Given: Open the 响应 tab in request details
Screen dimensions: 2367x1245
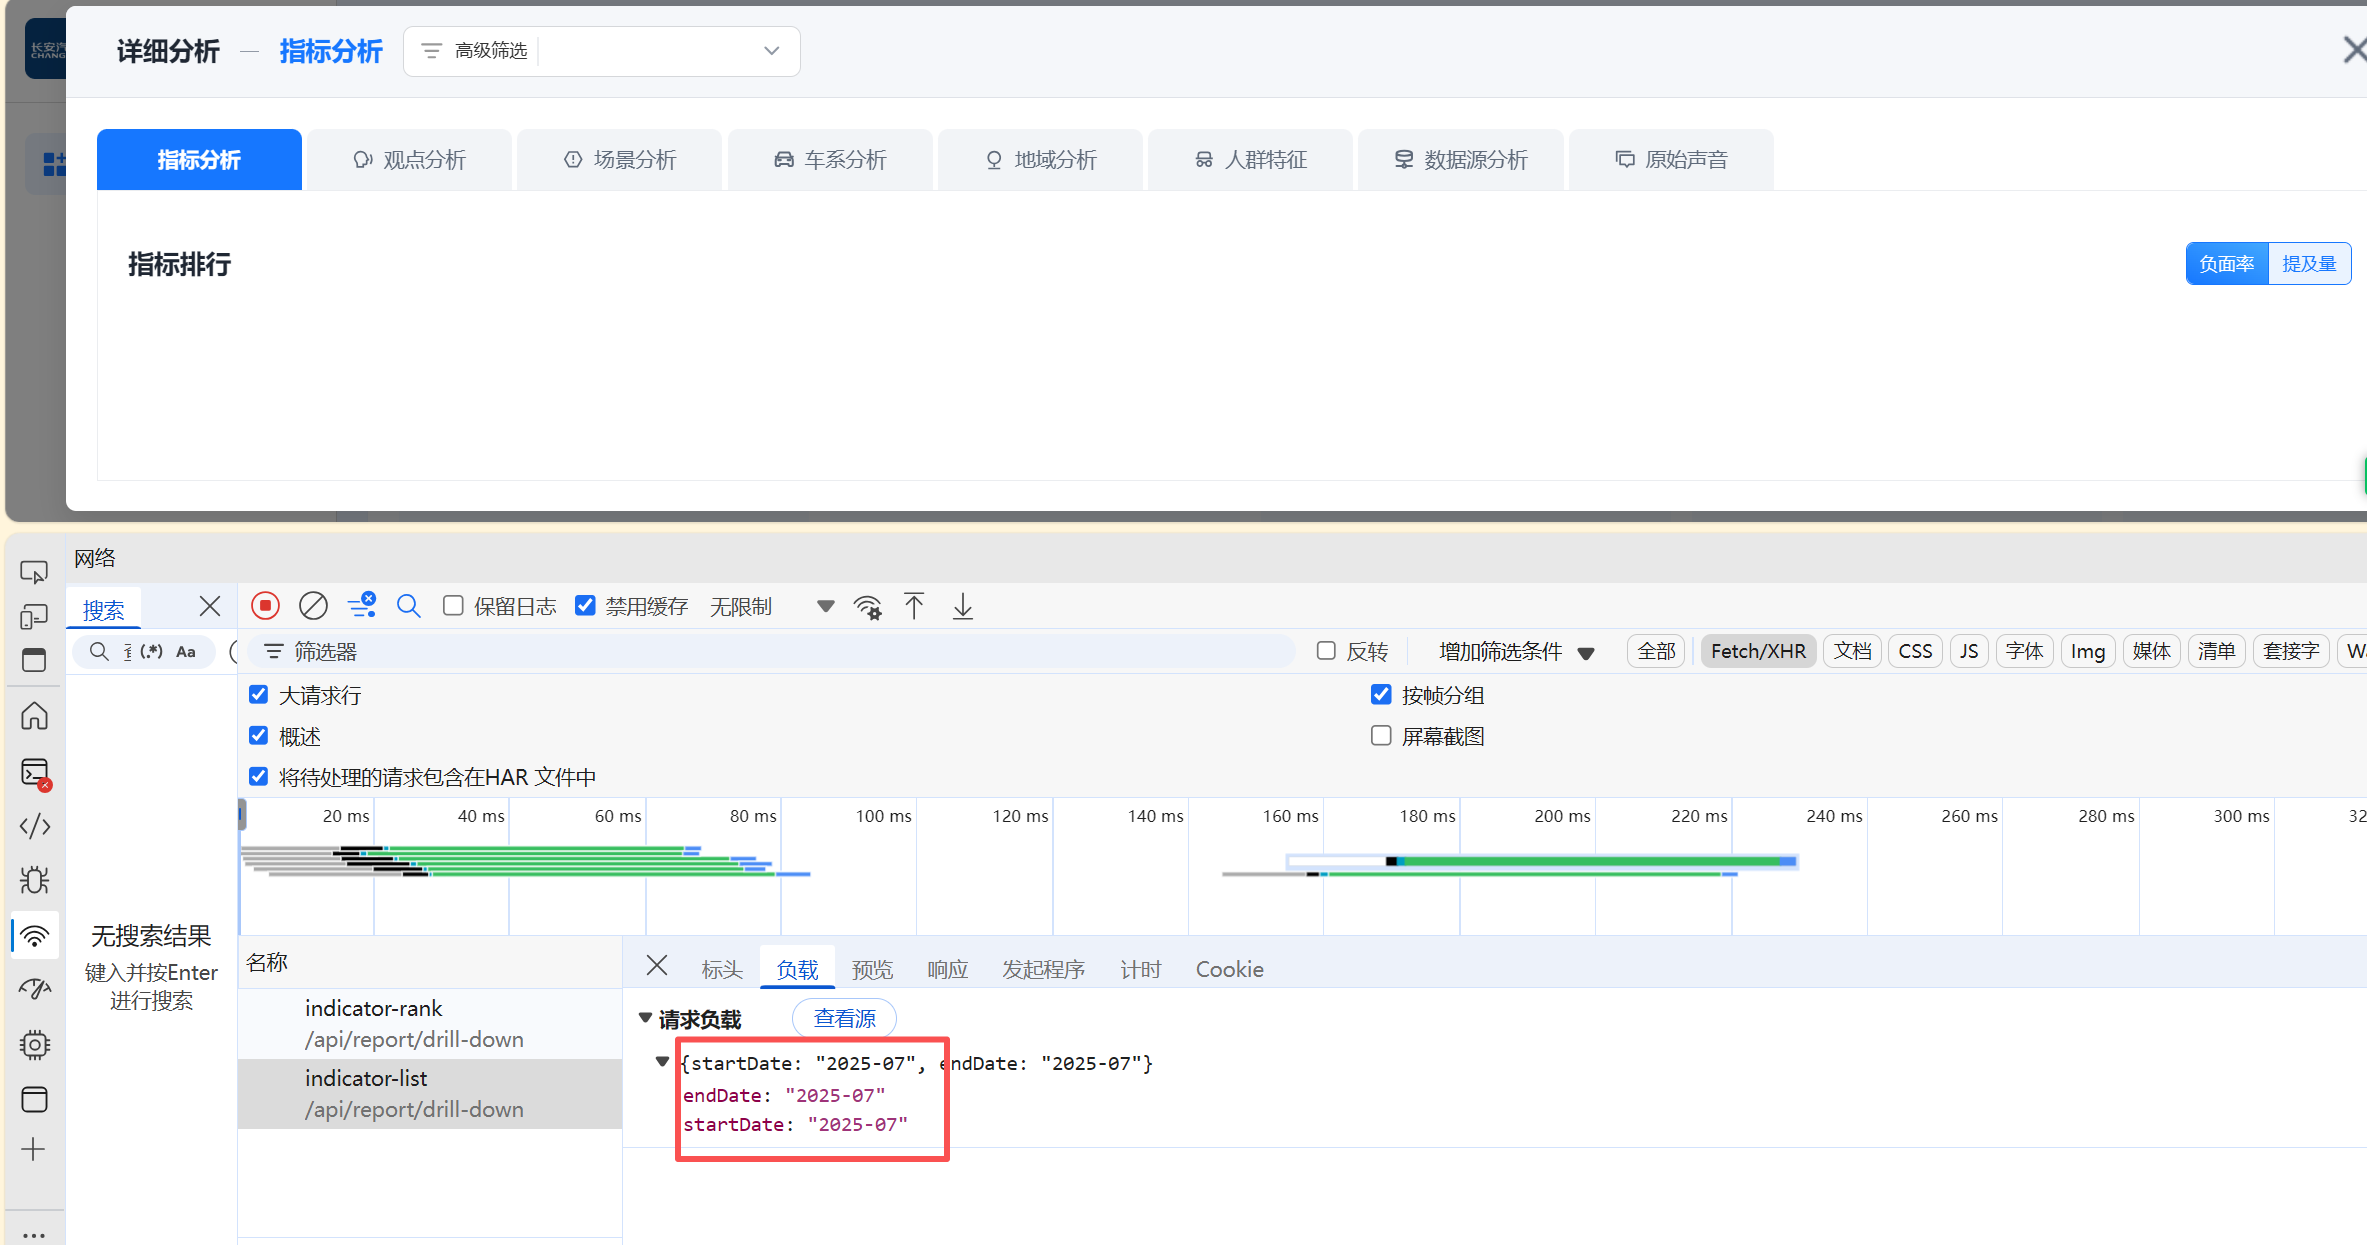Looking at the screenshot, I should click(947, 969).
